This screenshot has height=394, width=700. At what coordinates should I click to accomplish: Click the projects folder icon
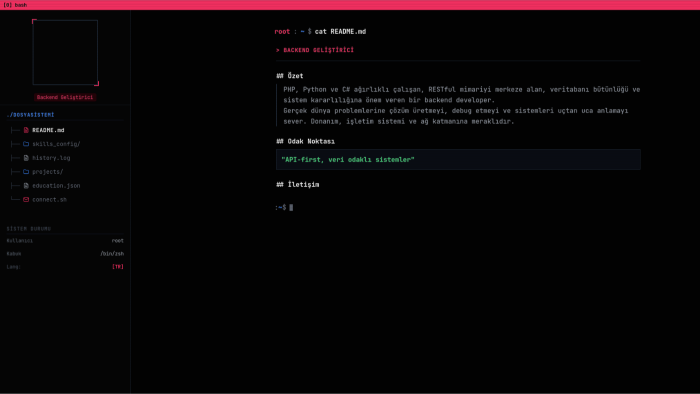(26, 172)
